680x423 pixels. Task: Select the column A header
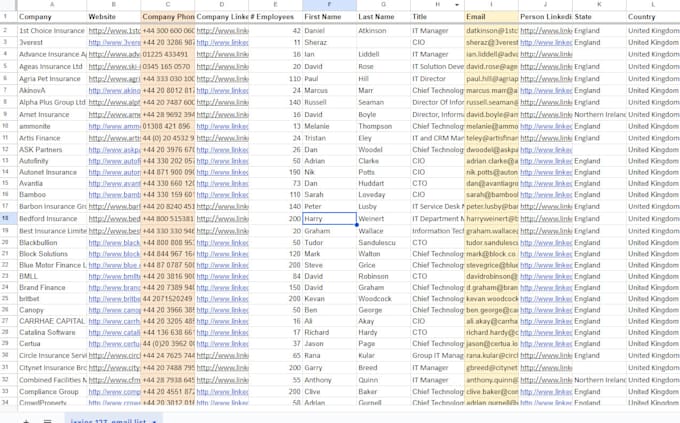52,5
